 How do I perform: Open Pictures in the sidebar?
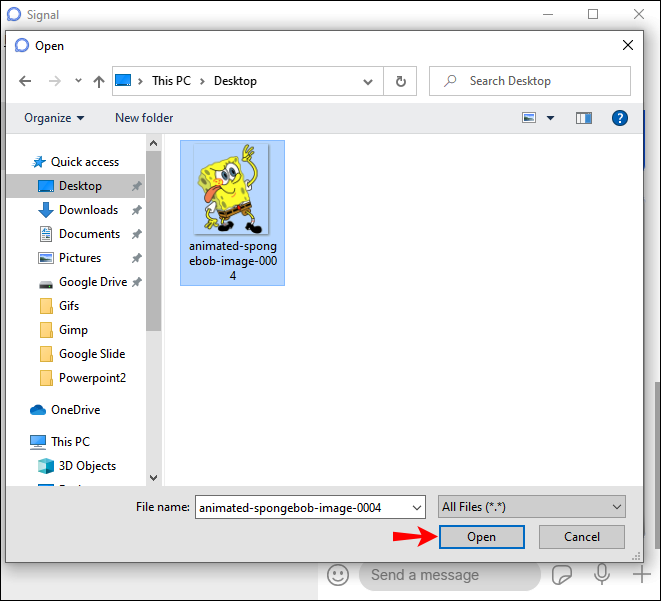click(x=70, y=258)
